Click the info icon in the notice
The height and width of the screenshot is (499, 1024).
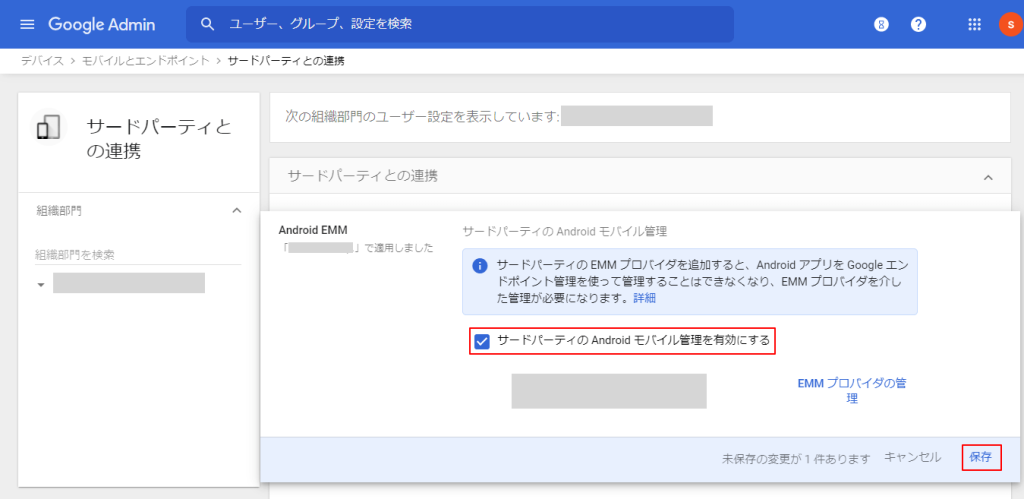pos(480,265)
